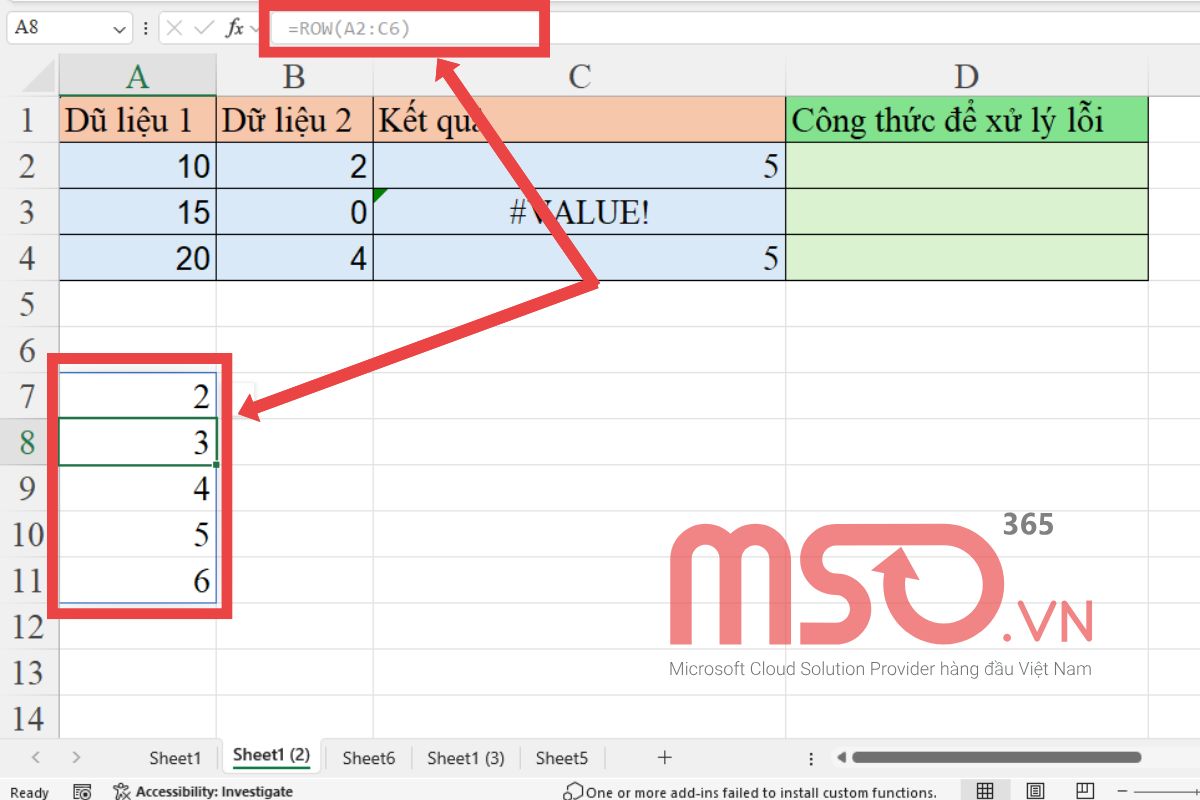
Task: Click the Cancel (X) formula bar icon
Action: 174,28
